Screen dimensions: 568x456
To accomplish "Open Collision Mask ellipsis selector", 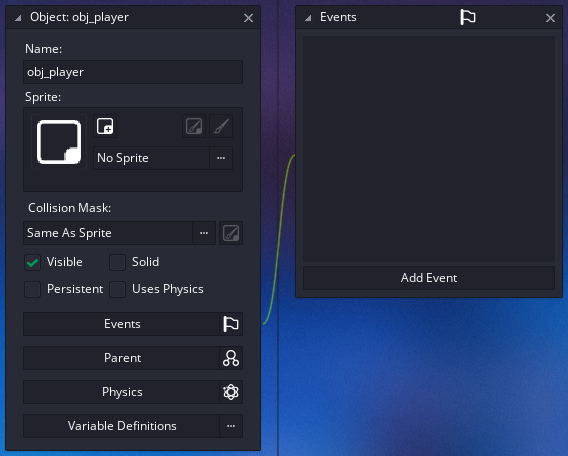I will pyautogui.click(x=204, y=233).
